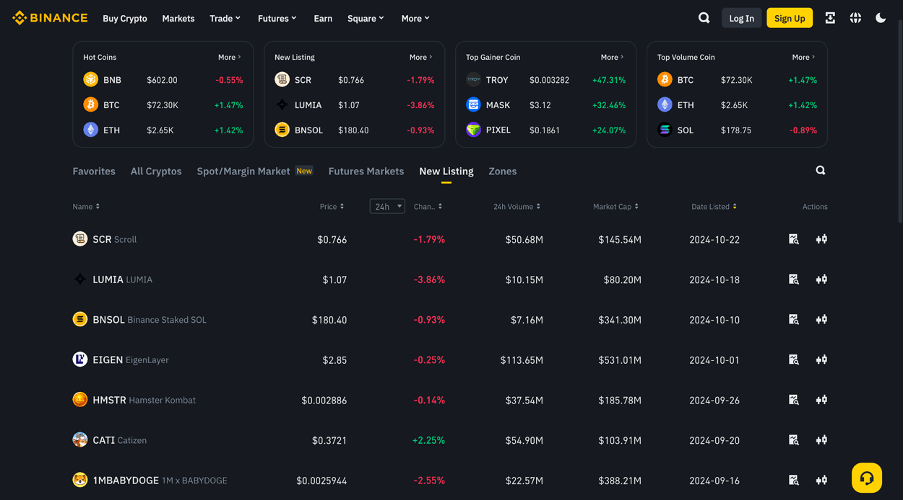Image resolution: width=904 pixels, height=500 pixels.
Task: Click the trade candlestick icon for EIGEN
Action: [x=821, y=359]
